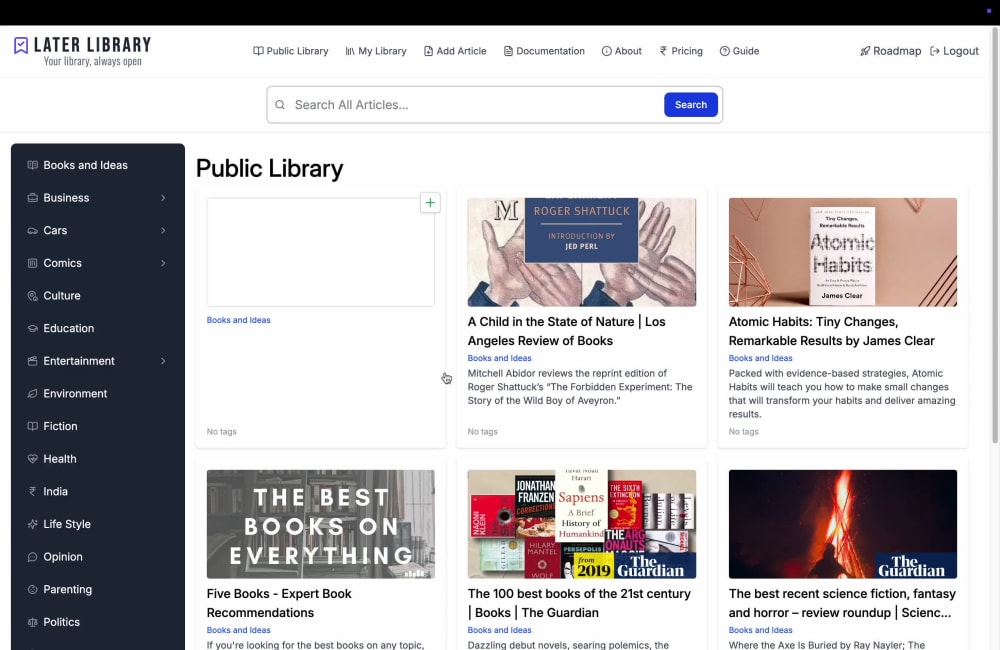Open The 100 best books of the 21st century title
The height and width of the screenshot is (650, 1000).
579,603
